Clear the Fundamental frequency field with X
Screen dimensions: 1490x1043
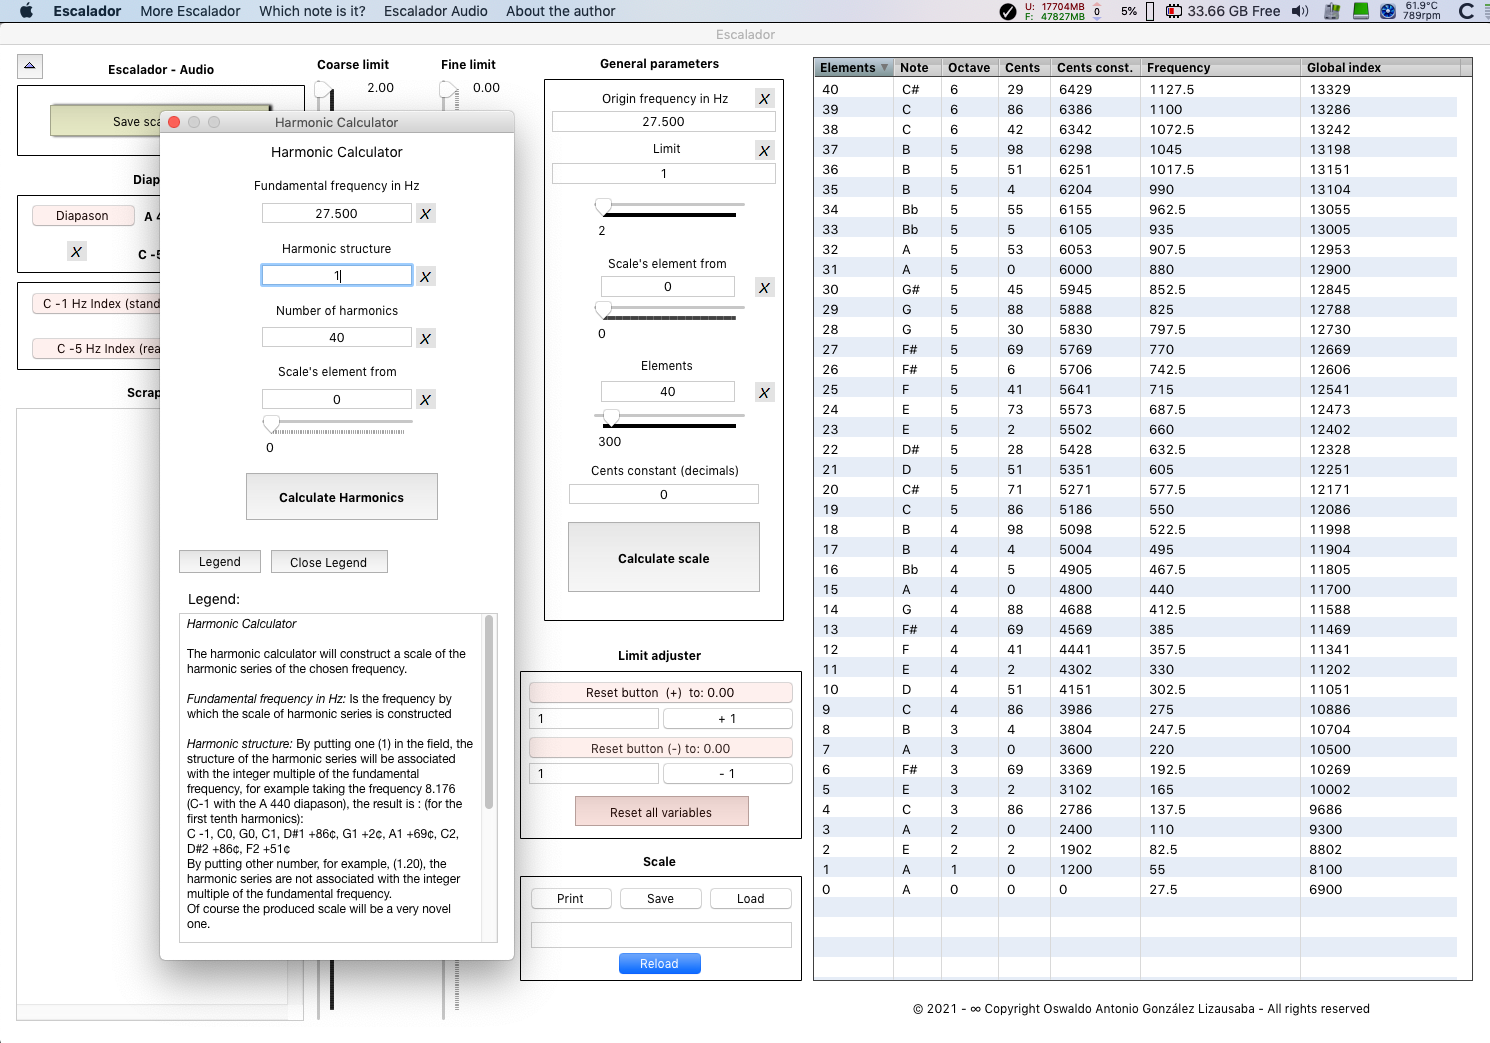click(425, 214)
